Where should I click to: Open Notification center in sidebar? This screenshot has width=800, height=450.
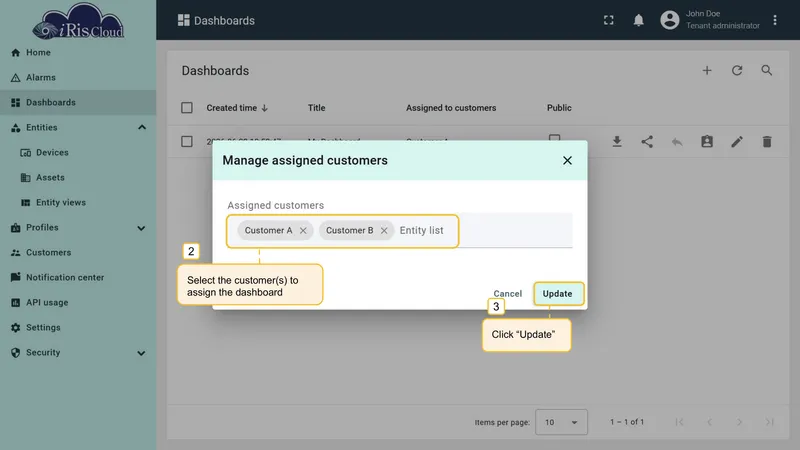(x=78, y=278)
